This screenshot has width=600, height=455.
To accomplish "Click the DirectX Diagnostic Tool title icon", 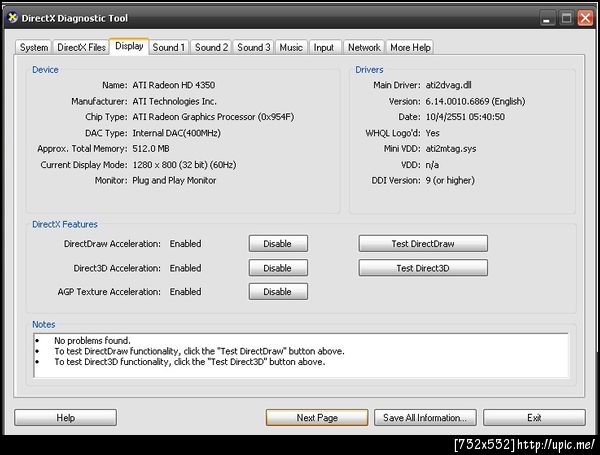I will click(x=13, y=18).
